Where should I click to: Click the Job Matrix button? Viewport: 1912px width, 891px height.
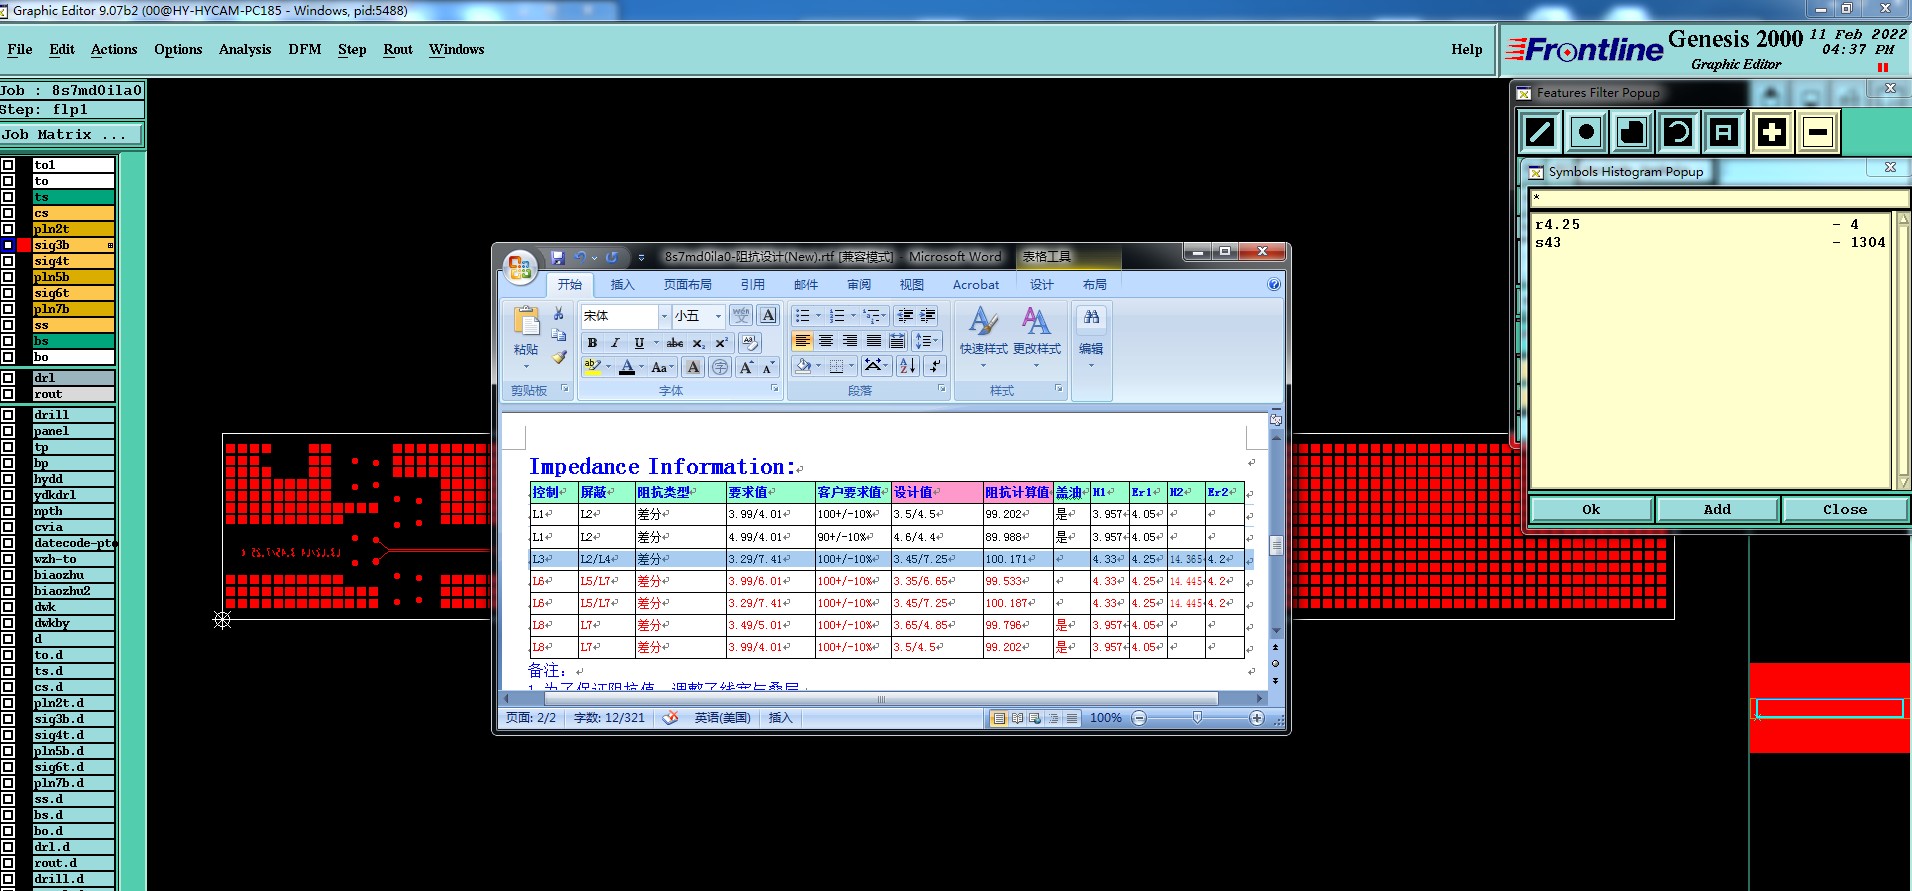click(72, 135)
